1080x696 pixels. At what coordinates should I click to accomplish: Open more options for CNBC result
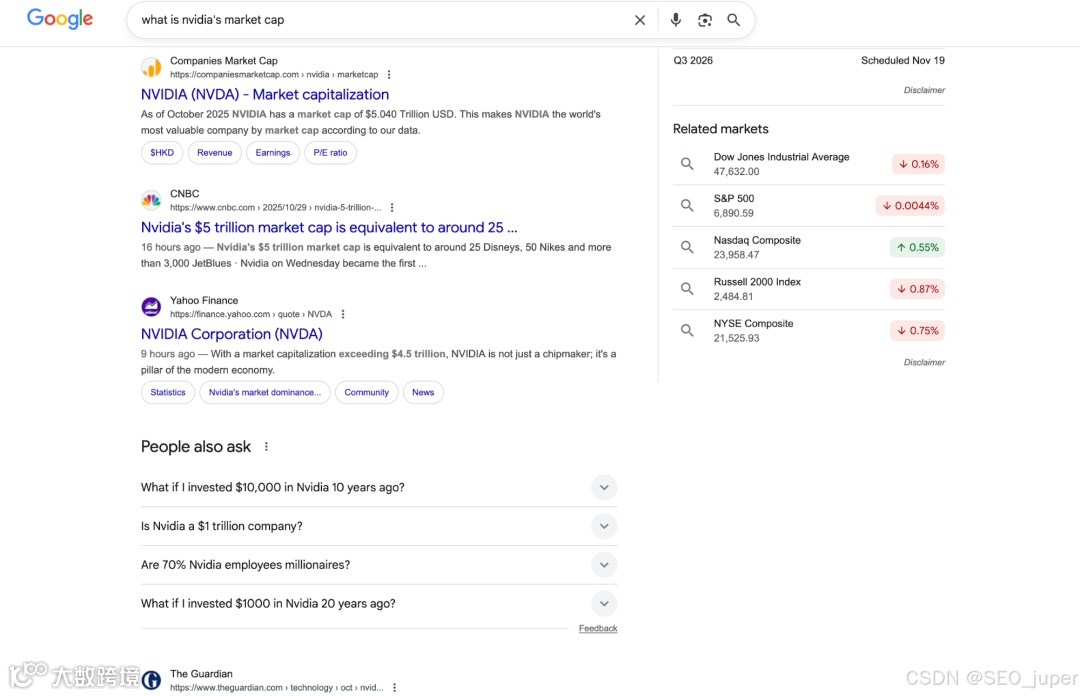coord(392,208)
